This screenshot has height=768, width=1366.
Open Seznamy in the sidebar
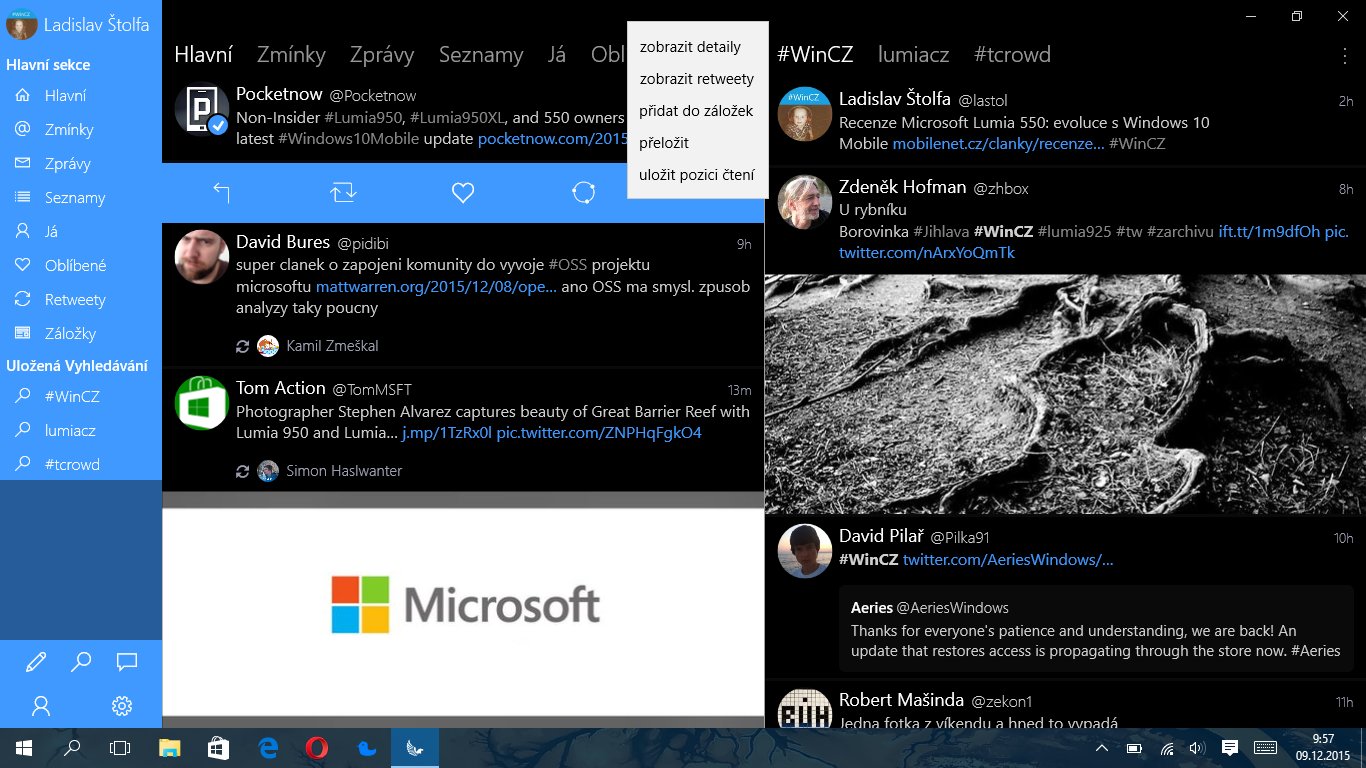tap(80, 198)
